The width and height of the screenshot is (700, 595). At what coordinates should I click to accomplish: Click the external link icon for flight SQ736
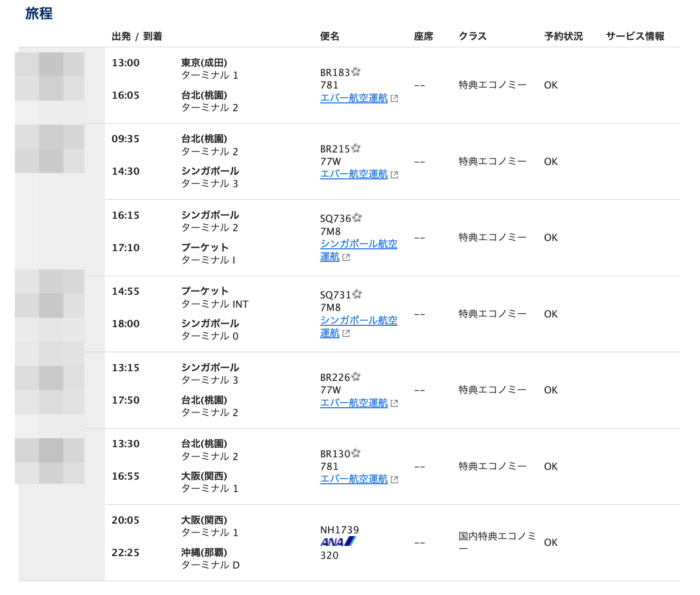(346, 257)
